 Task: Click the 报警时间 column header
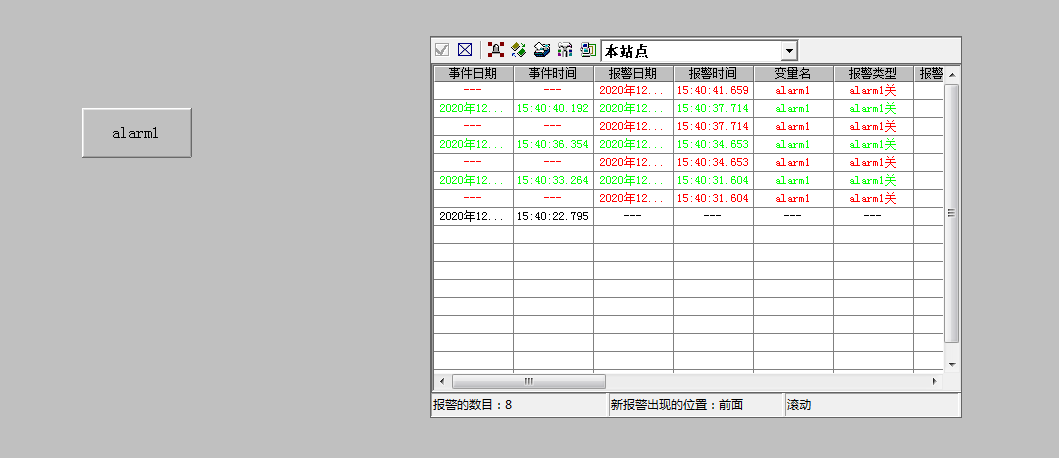(713, 74)
